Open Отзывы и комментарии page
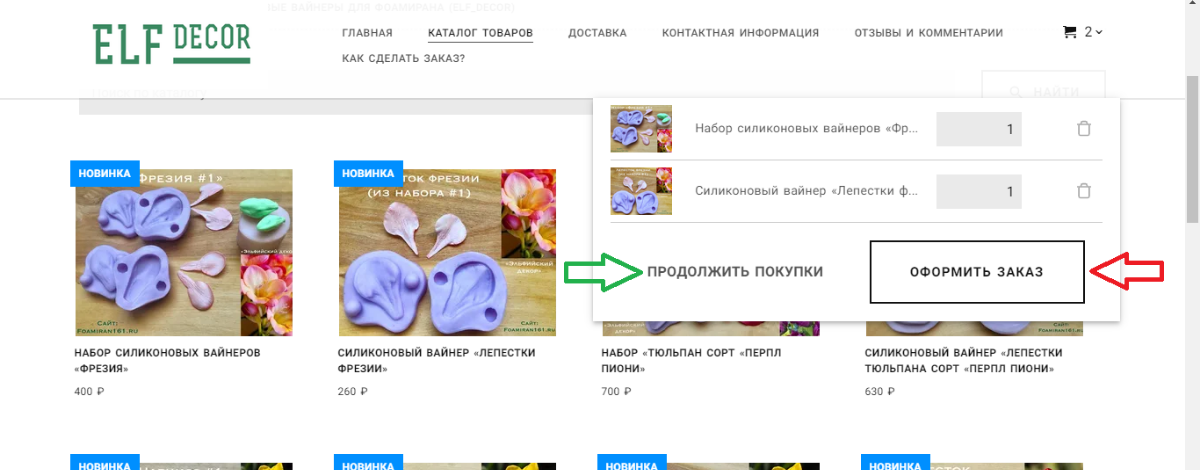The height and width of the screenshot is (470, 1200). (929, 33)
